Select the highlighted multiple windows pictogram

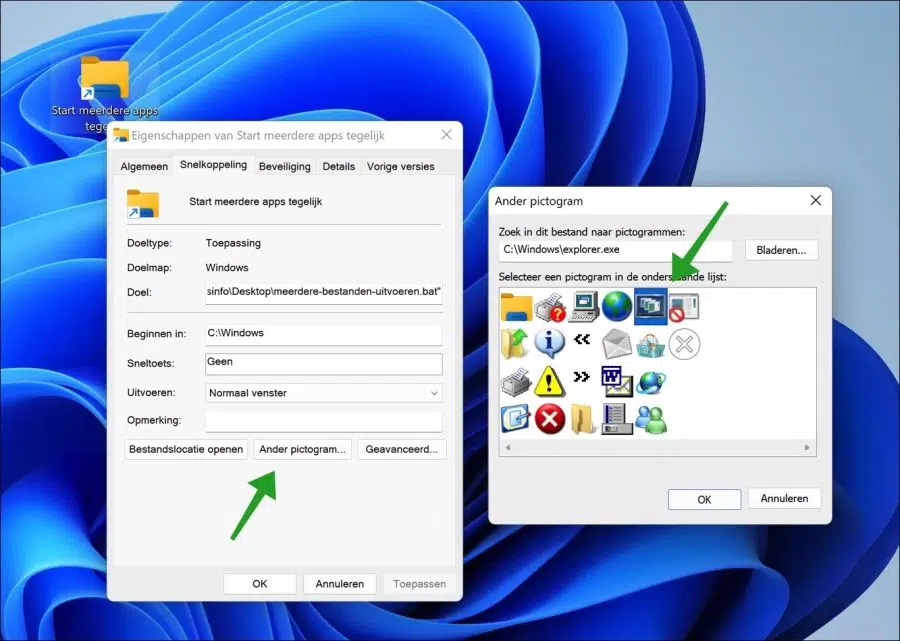click(651, 306)
